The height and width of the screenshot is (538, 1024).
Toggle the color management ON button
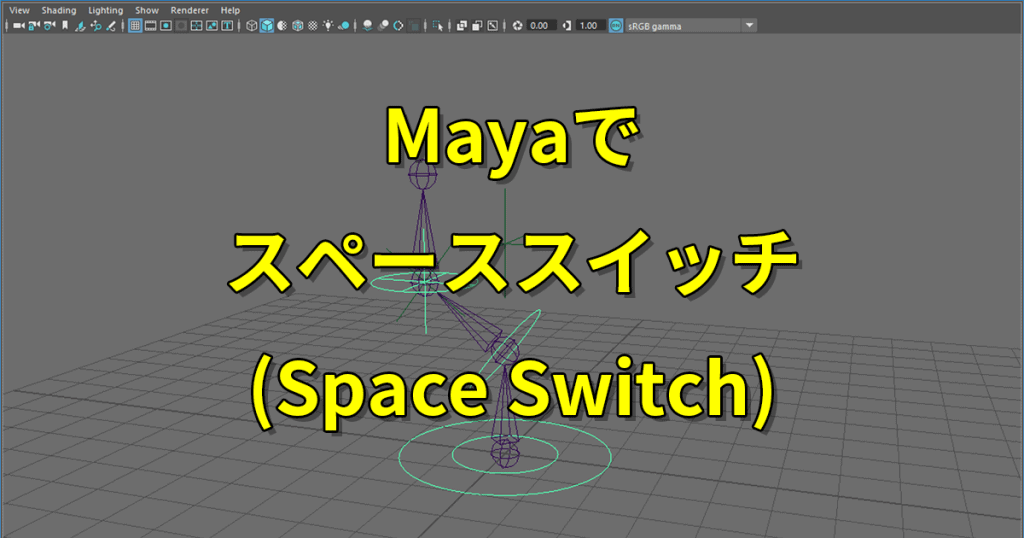616,25
